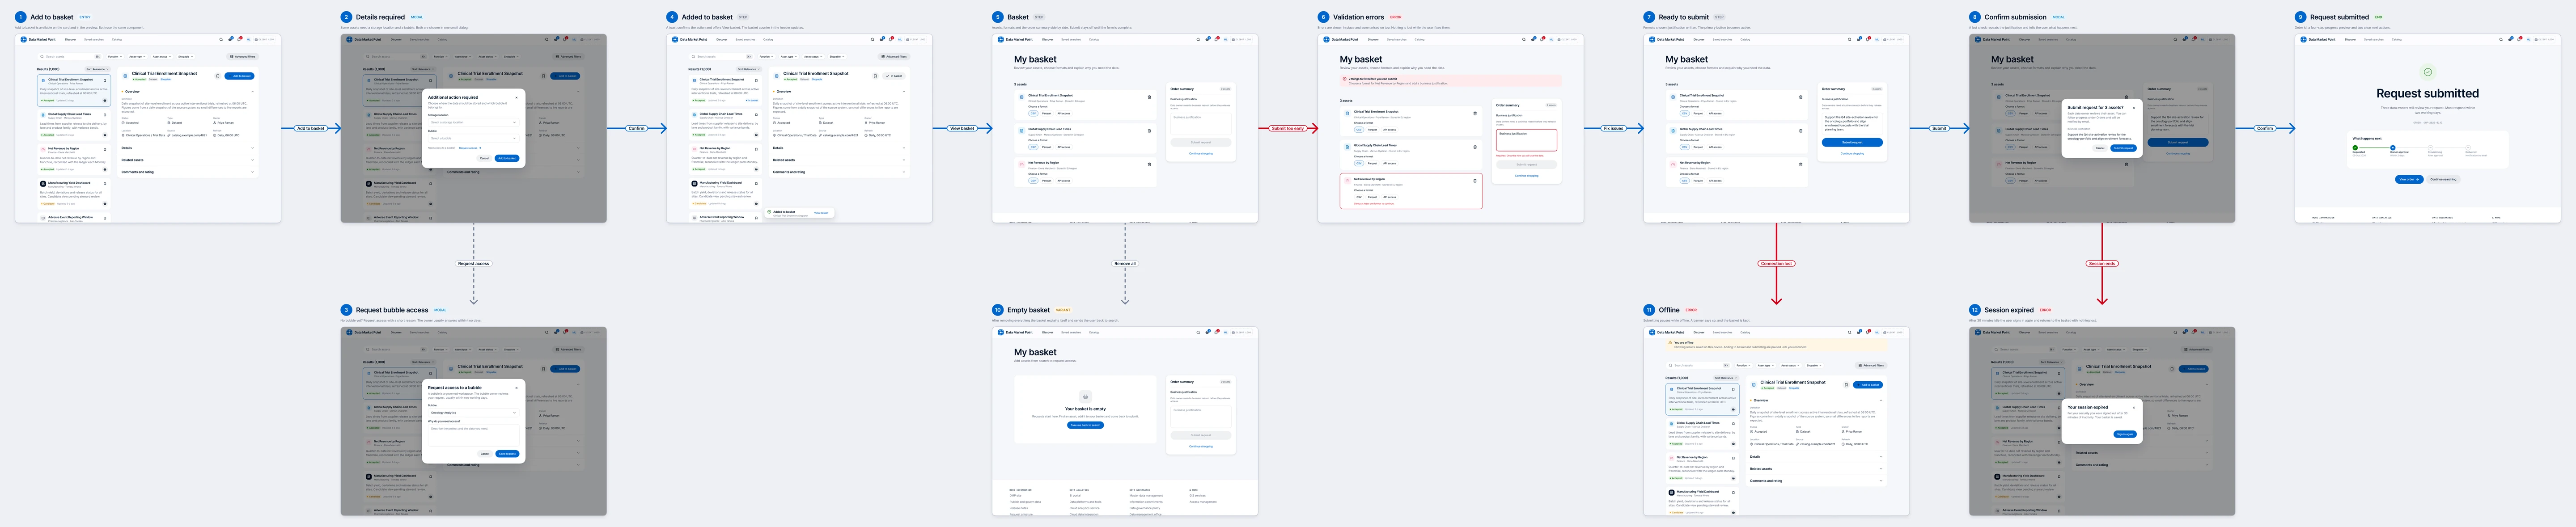Bookmark Global Supply Chain Lead Times card in Add to basket frame
The image size is (2576, 527).
point(105,115)
